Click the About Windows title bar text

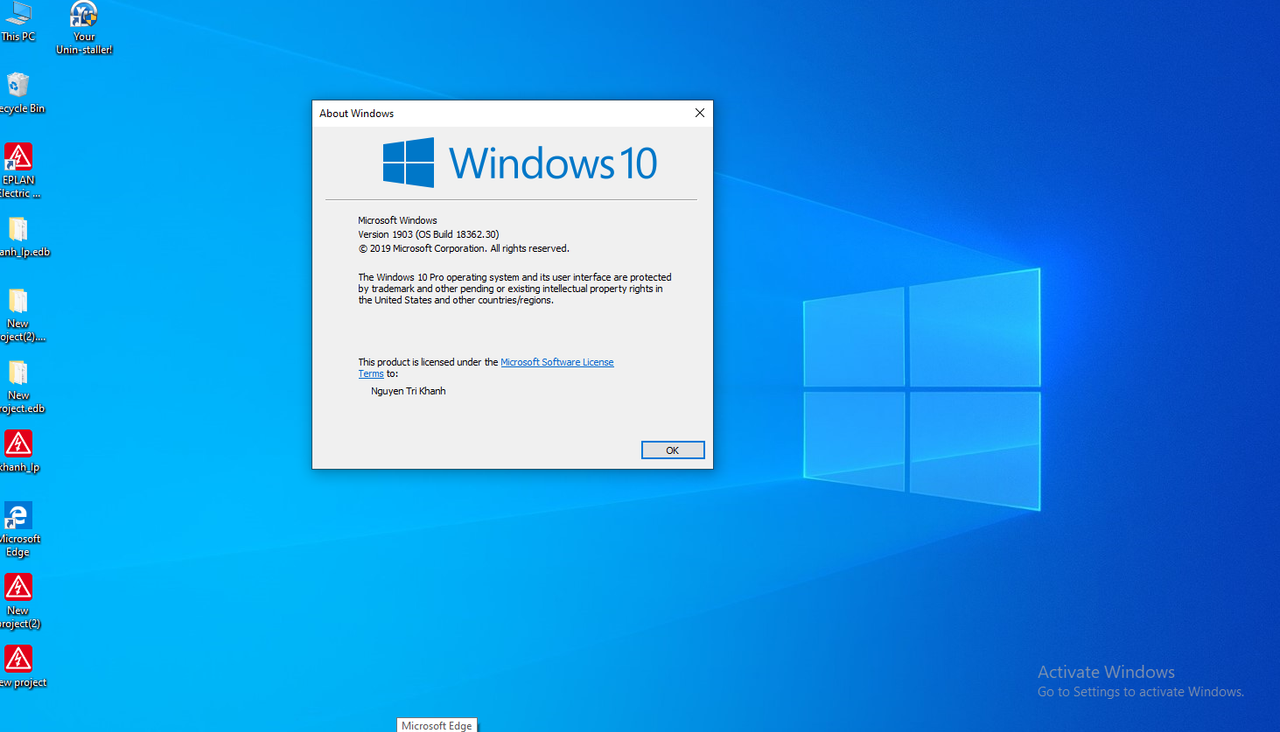tap(357, 113)
